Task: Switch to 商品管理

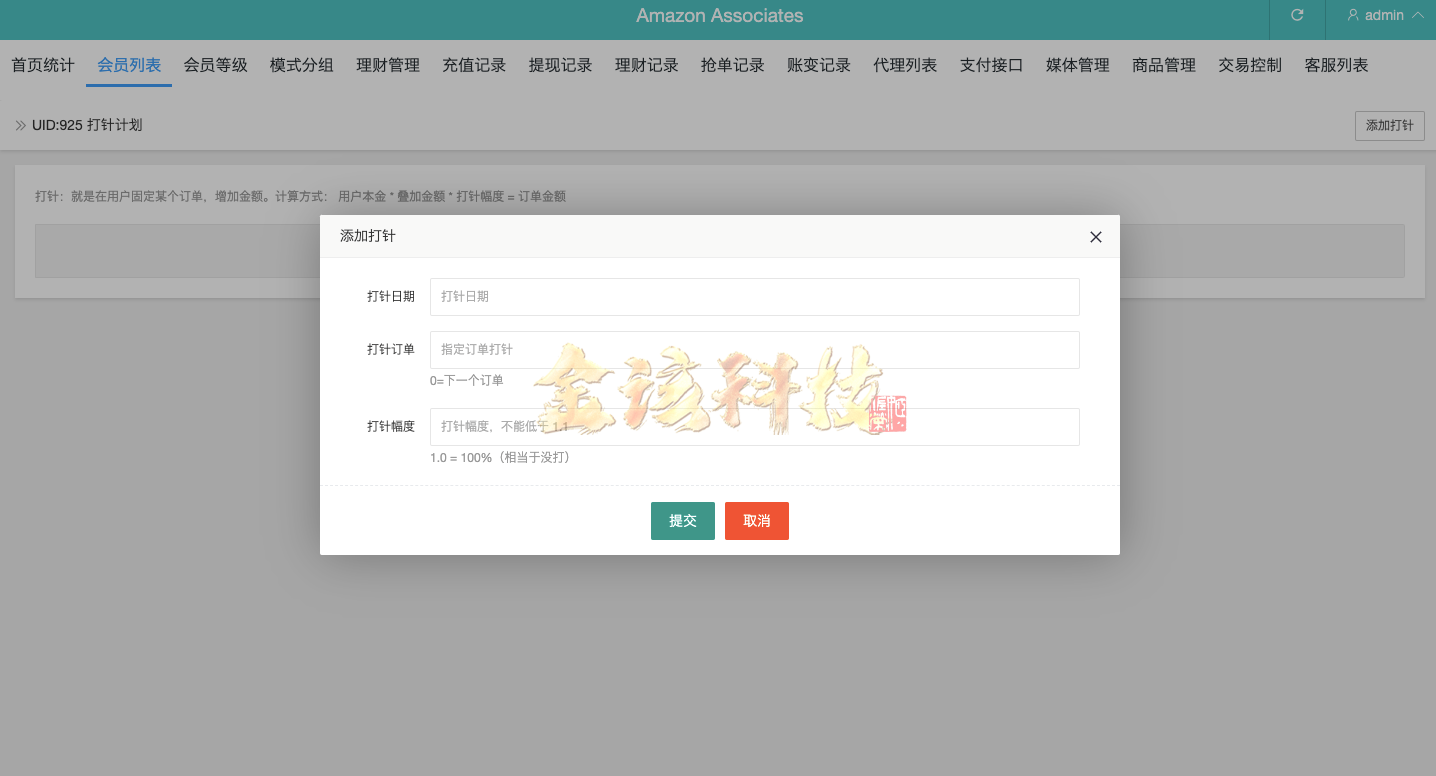Action: click(1163, 64)
